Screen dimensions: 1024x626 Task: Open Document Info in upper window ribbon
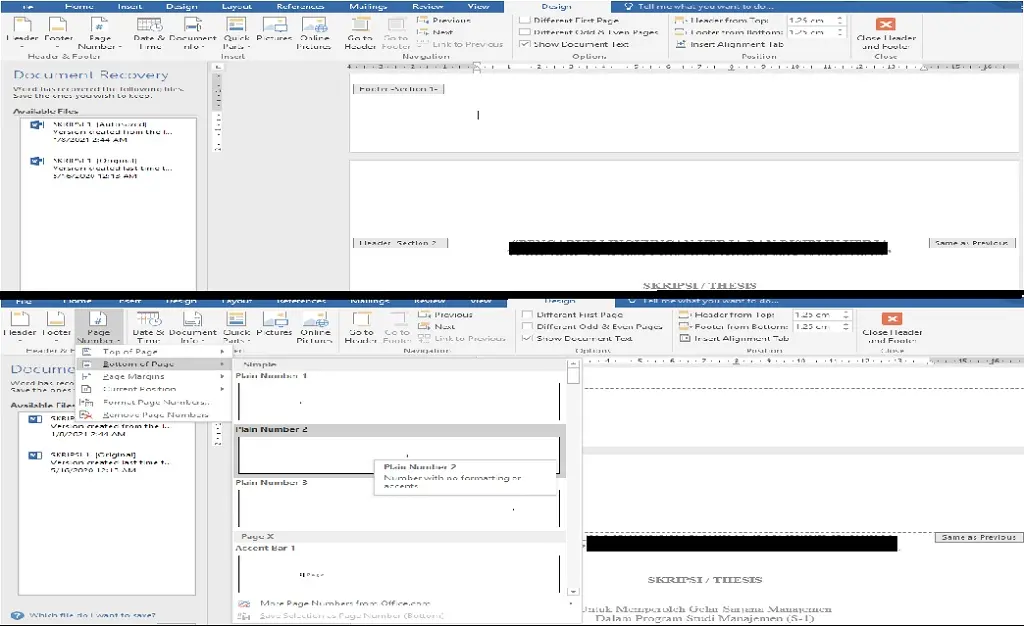click(193, 33)
